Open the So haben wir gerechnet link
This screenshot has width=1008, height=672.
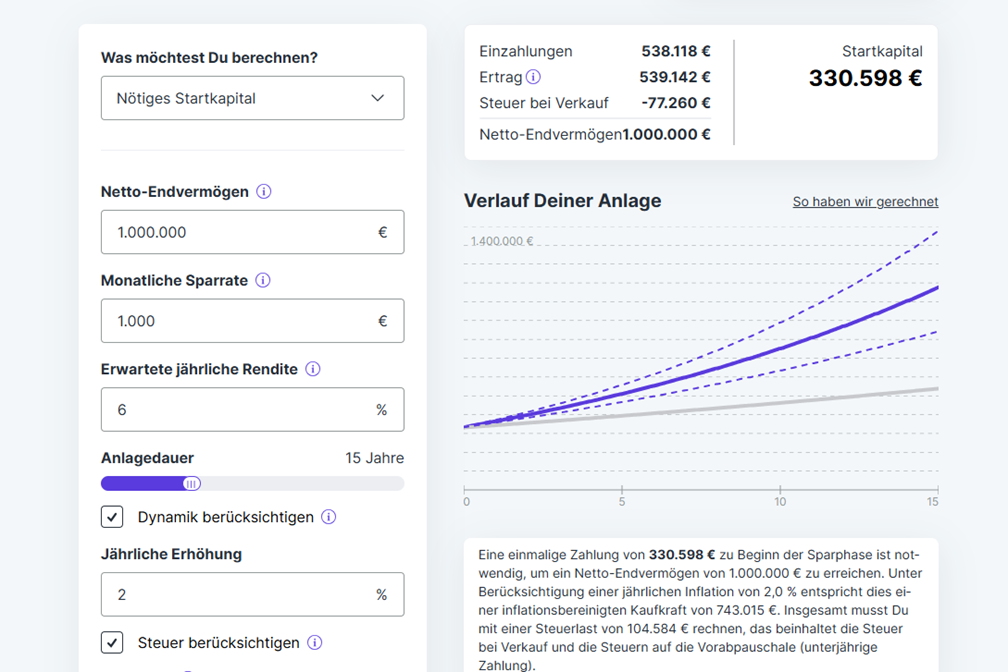point(865,202)
